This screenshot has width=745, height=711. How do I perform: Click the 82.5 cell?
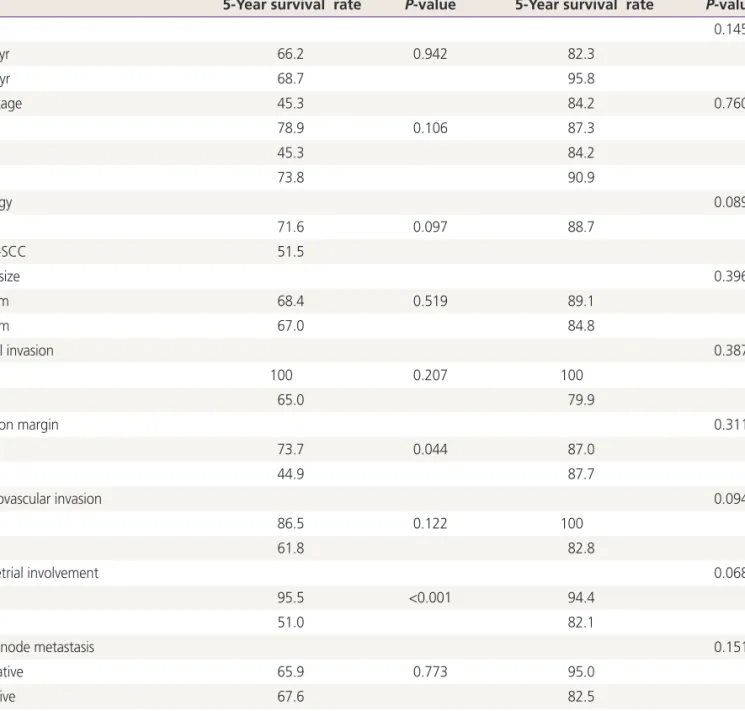click(581, 696)
